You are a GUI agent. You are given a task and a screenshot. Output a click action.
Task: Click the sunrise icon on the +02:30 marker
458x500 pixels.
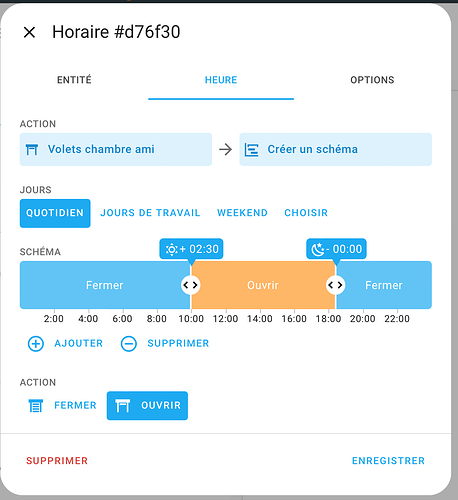tap(171, 249)
